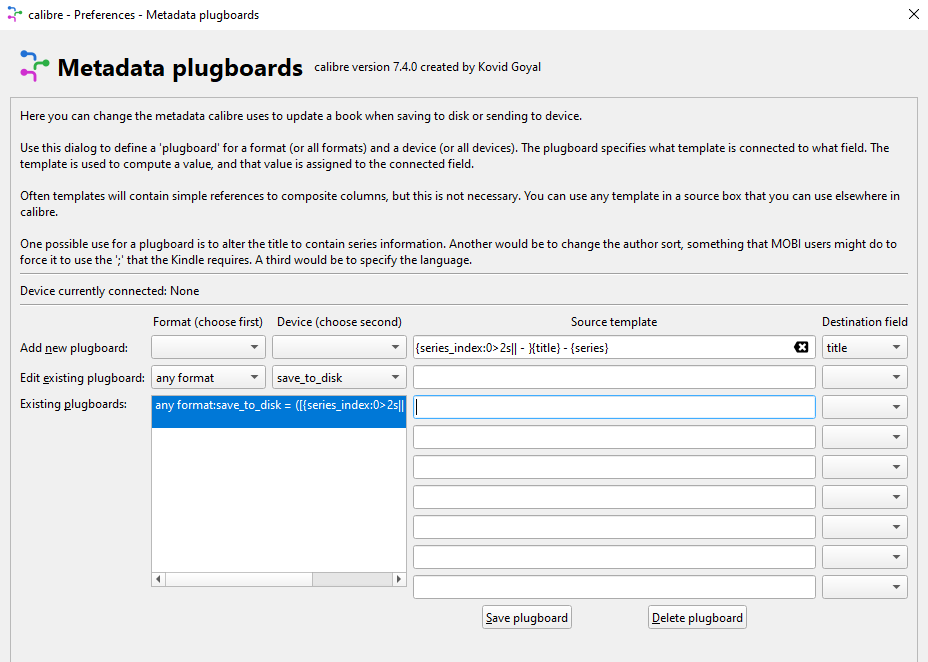Click the 'Add new plugboard:' label

74,348
